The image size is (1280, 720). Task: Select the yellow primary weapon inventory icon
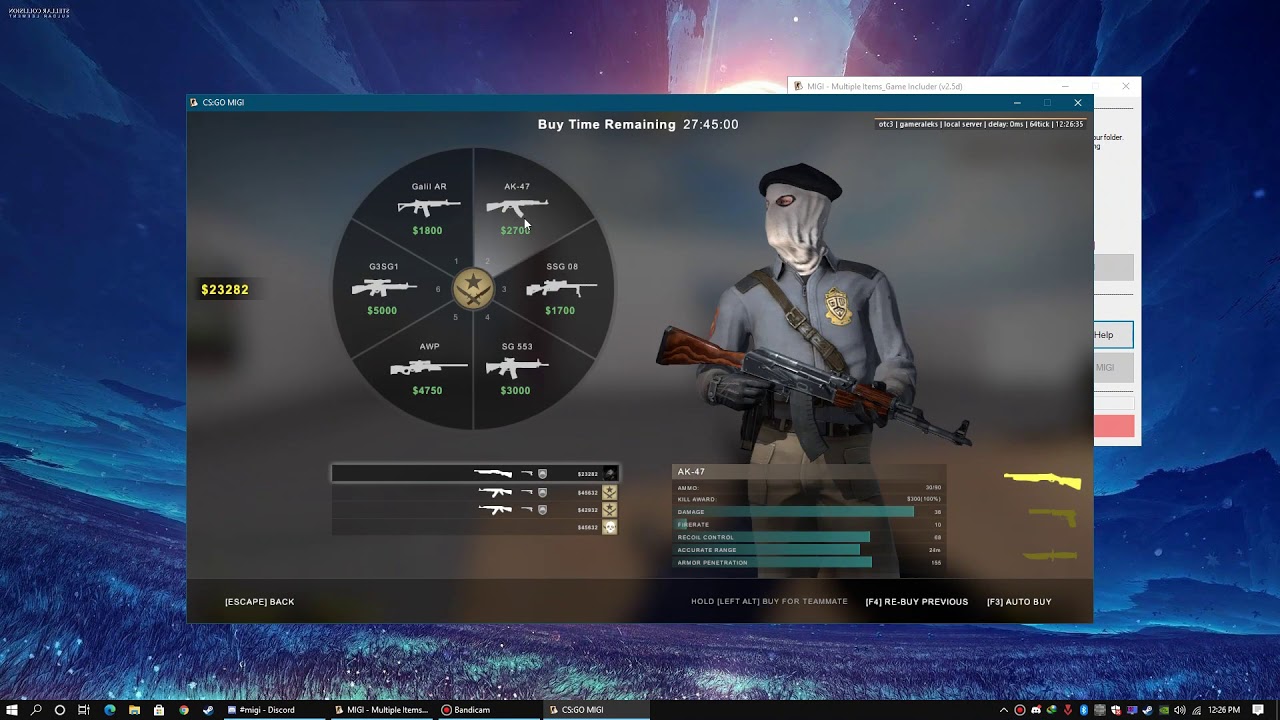(x=1042, y=481)
